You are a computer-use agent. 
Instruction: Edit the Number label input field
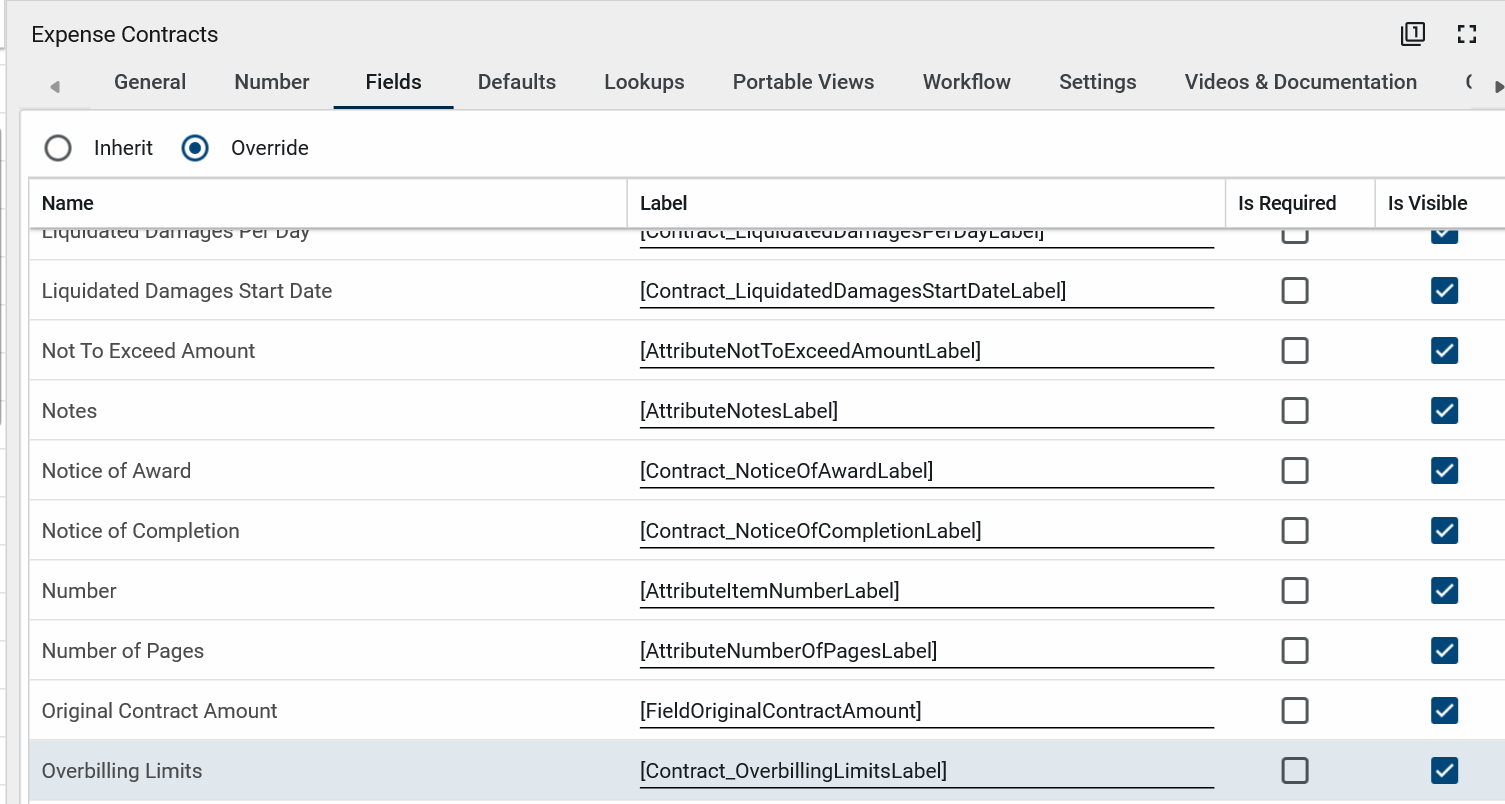[x=926, y=591]
